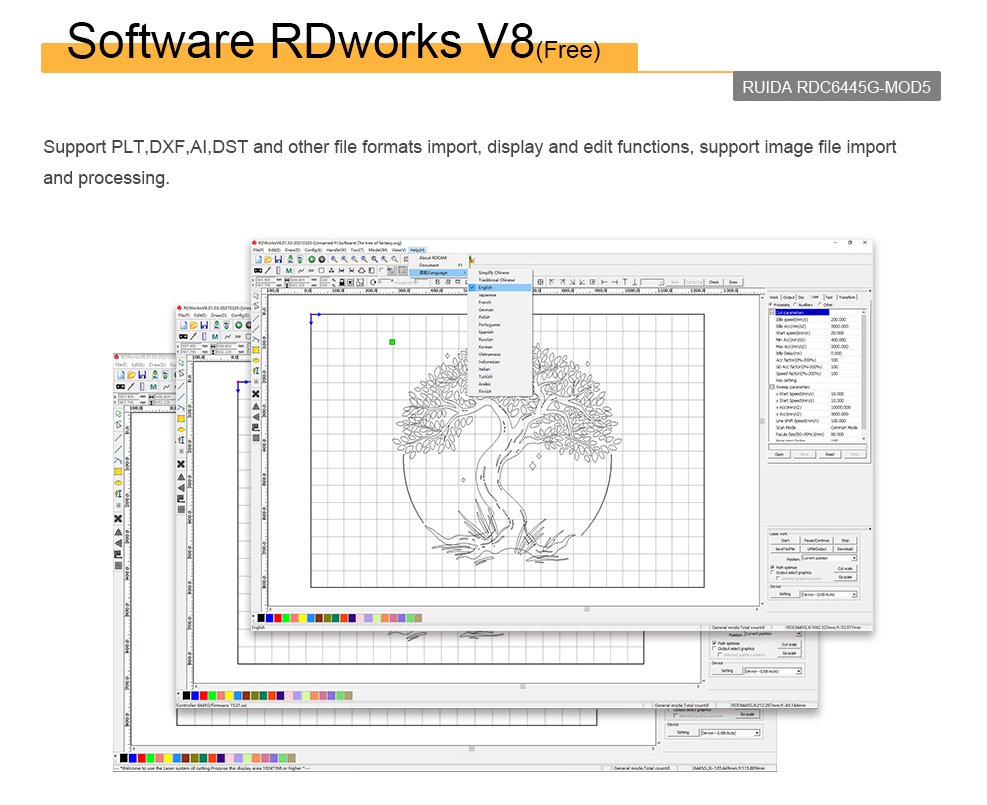Click the Scan Mode Common Mode value
987x805 pixels.
pyautogui.click(x=844, y=428)
